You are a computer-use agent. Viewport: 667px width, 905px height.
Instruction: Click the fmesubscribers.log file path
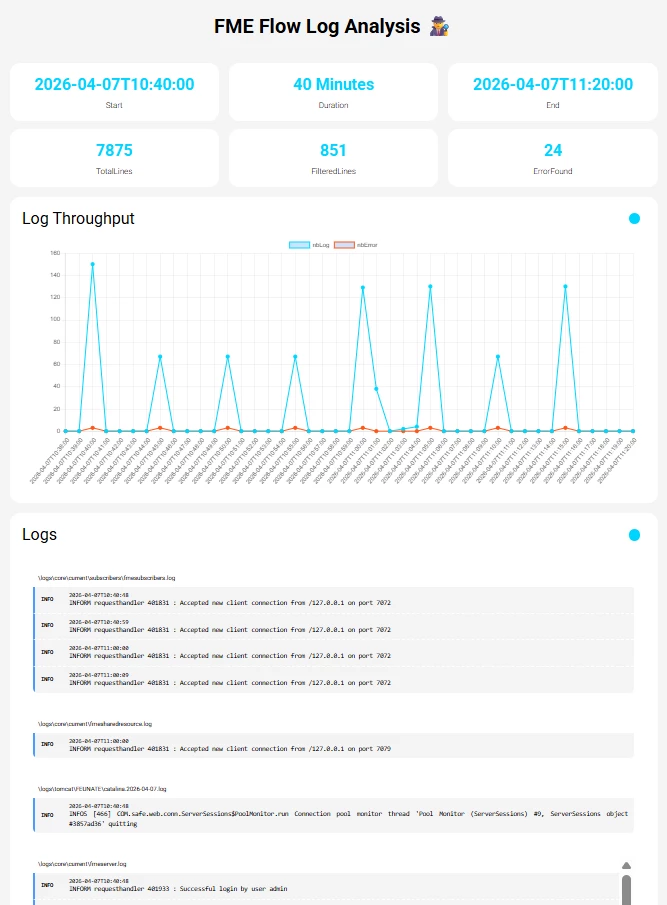pyautogui.click(x=107, y=578)
